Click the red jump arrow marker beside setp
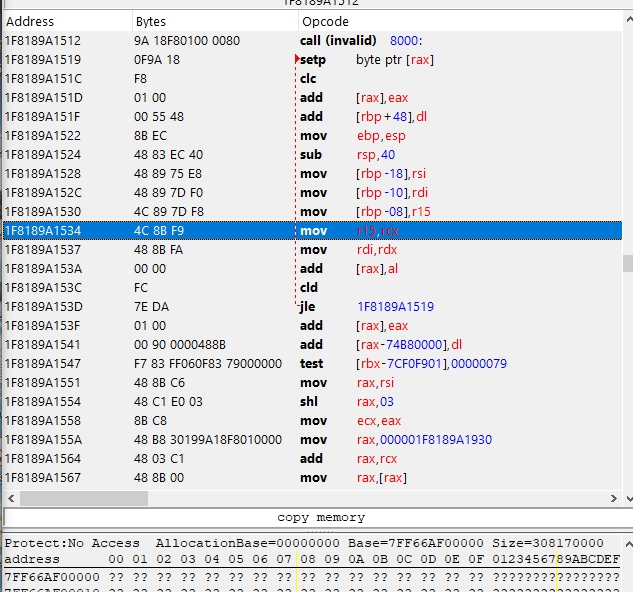Viewport: 633px width, 592px height. click(296, 60)
